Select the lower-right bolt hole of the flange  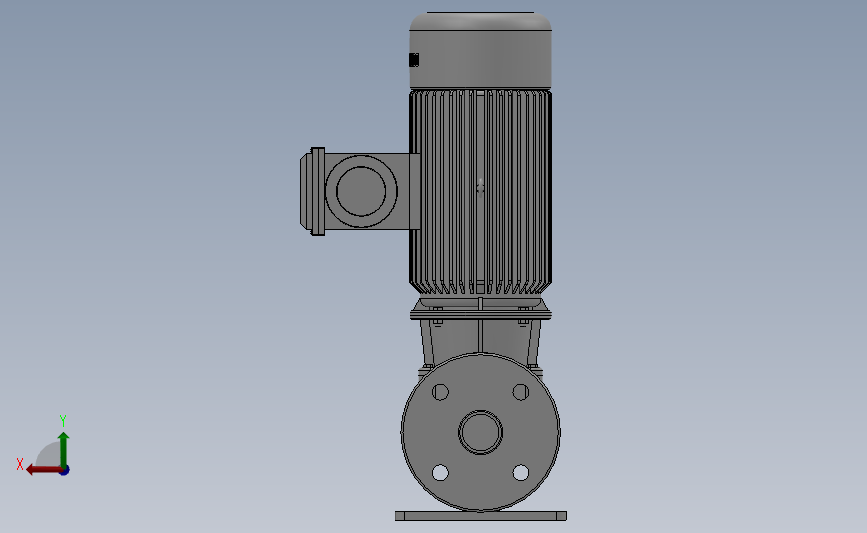(x=521, y=473)
